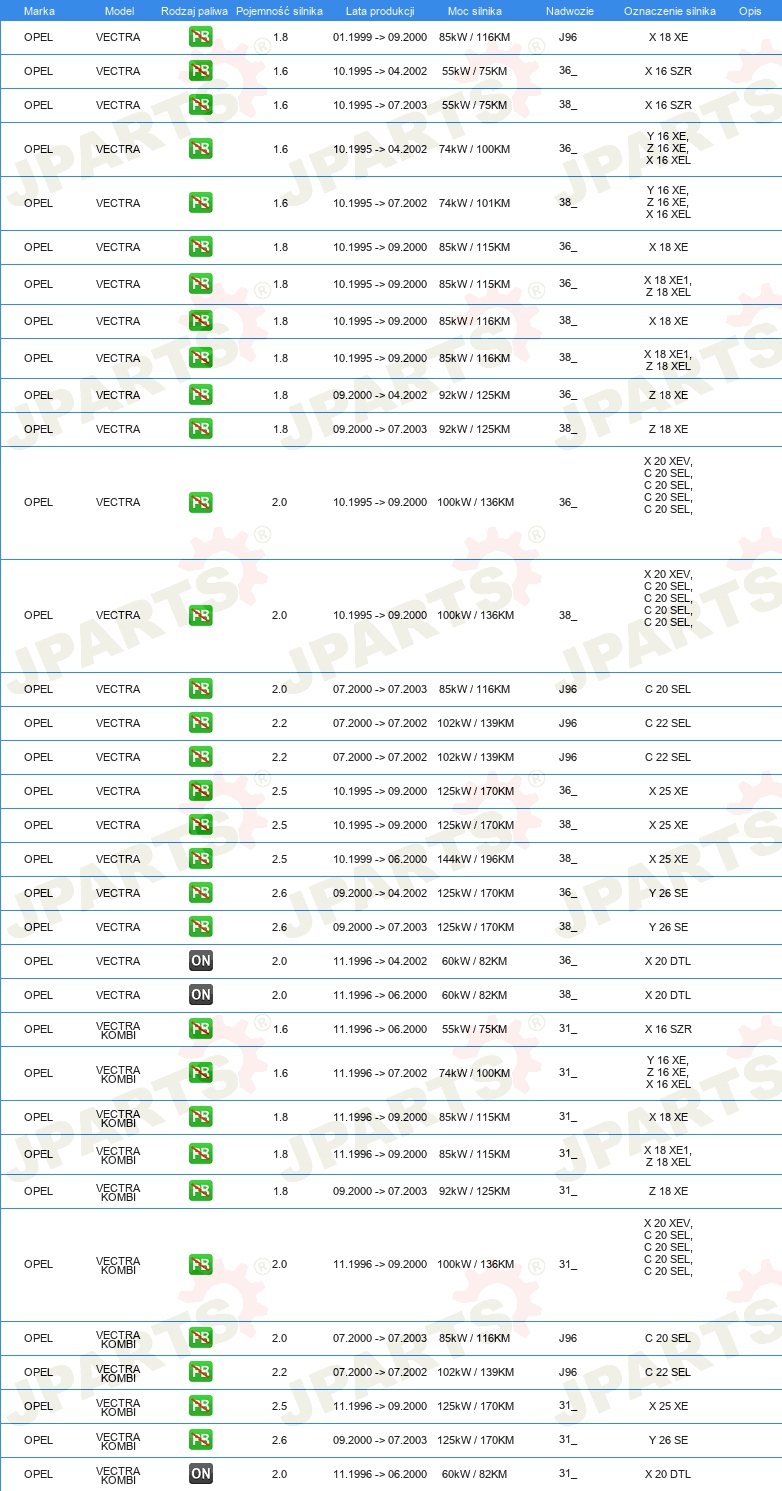This screenshot has width=782, height=1491.
Task: Click engine size 2.6 in the 38_ row
Action: pyautogui.click(x=280, y=927)
